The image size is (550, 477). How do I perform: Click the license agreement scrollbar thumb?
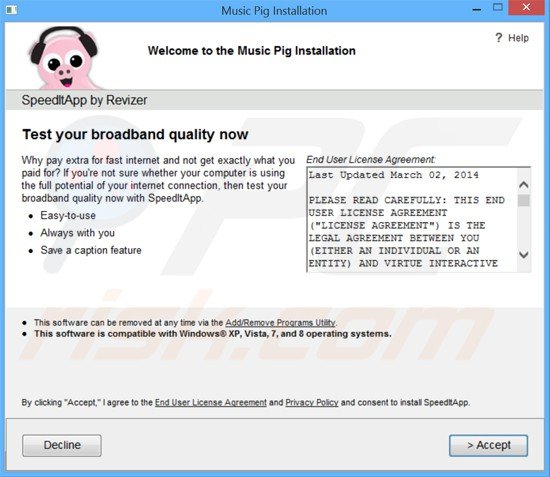(x=524, y=201)
